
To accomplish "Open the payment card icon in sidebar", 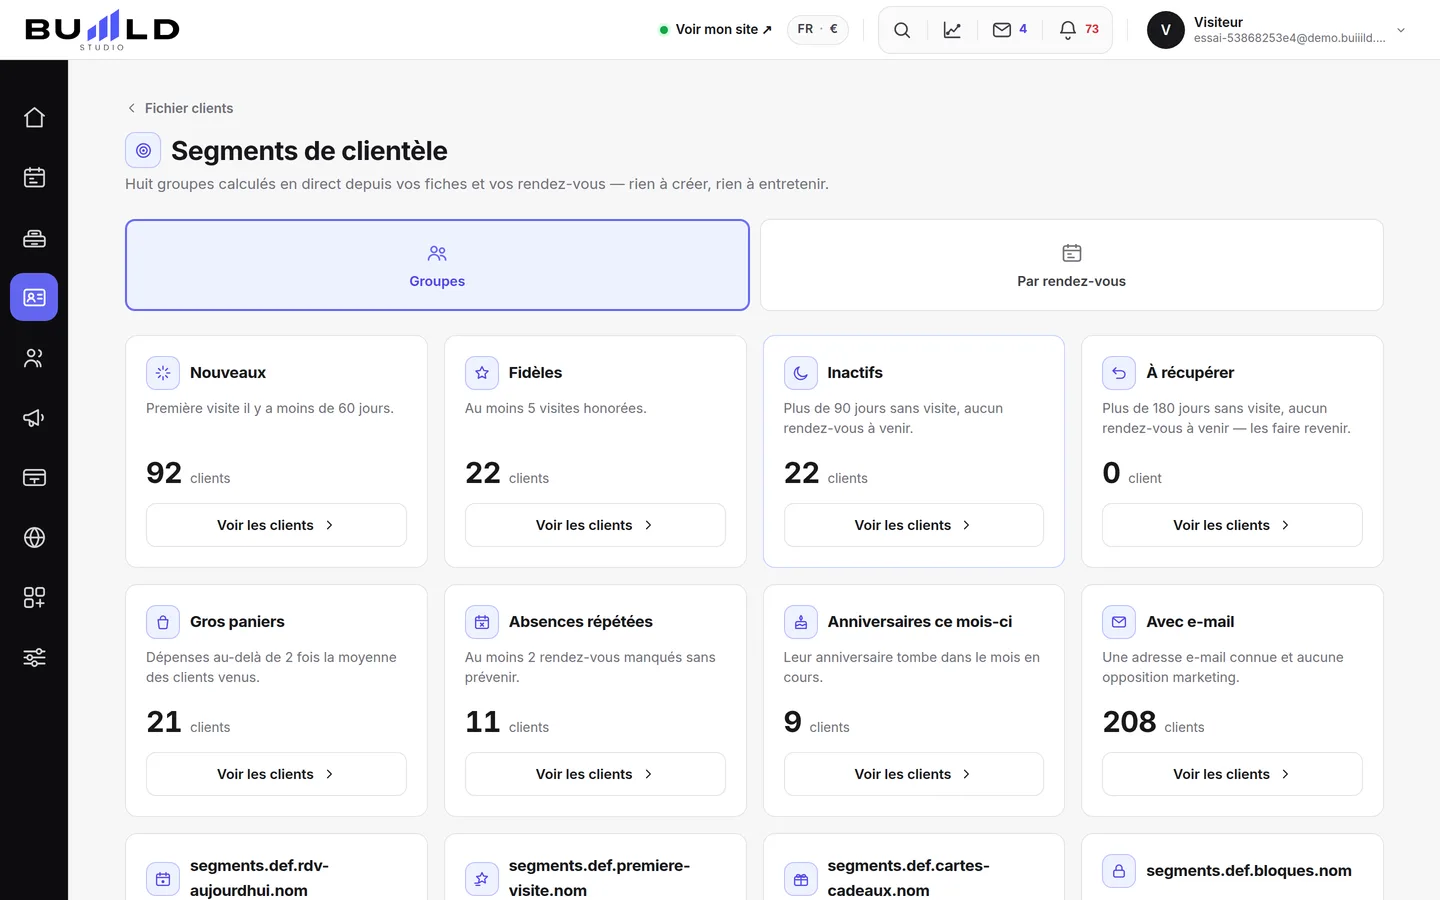I will tap(34, 478).
